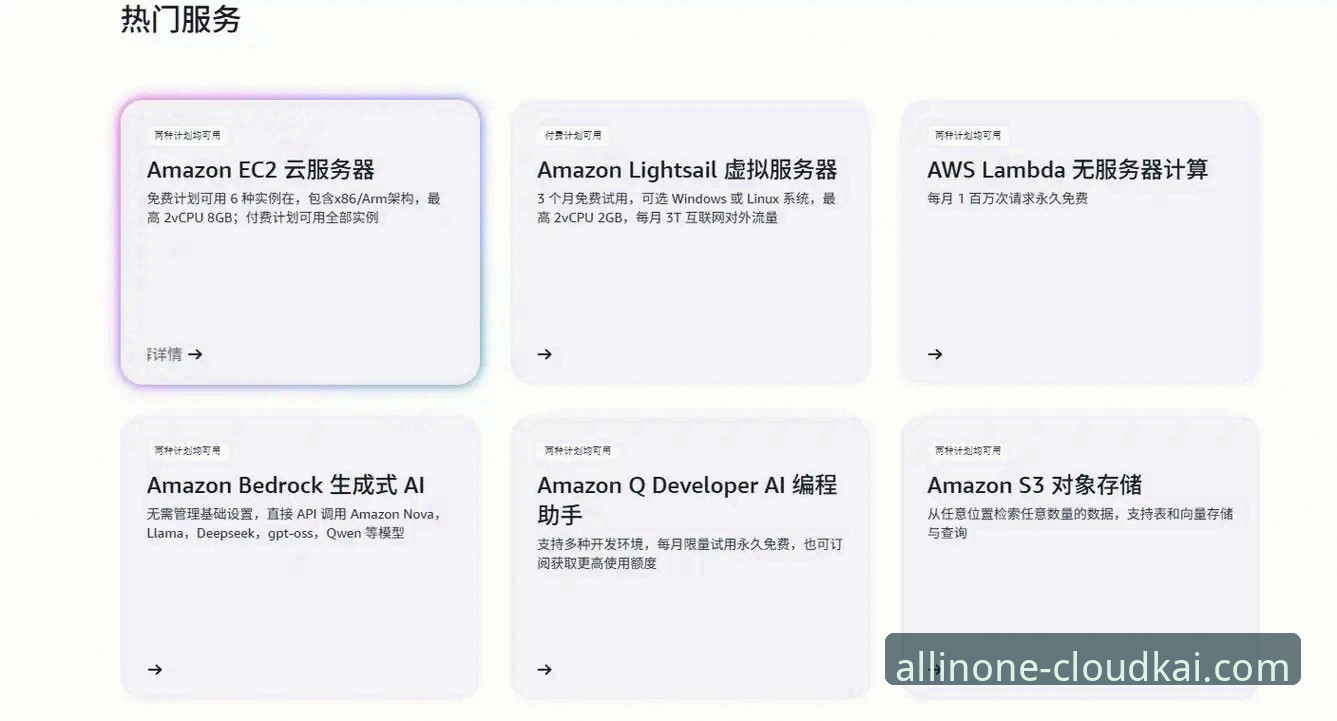Click Bedrock description mentioning Amazon Nova
Viewport: 1337px width, 721px height.
294,524
